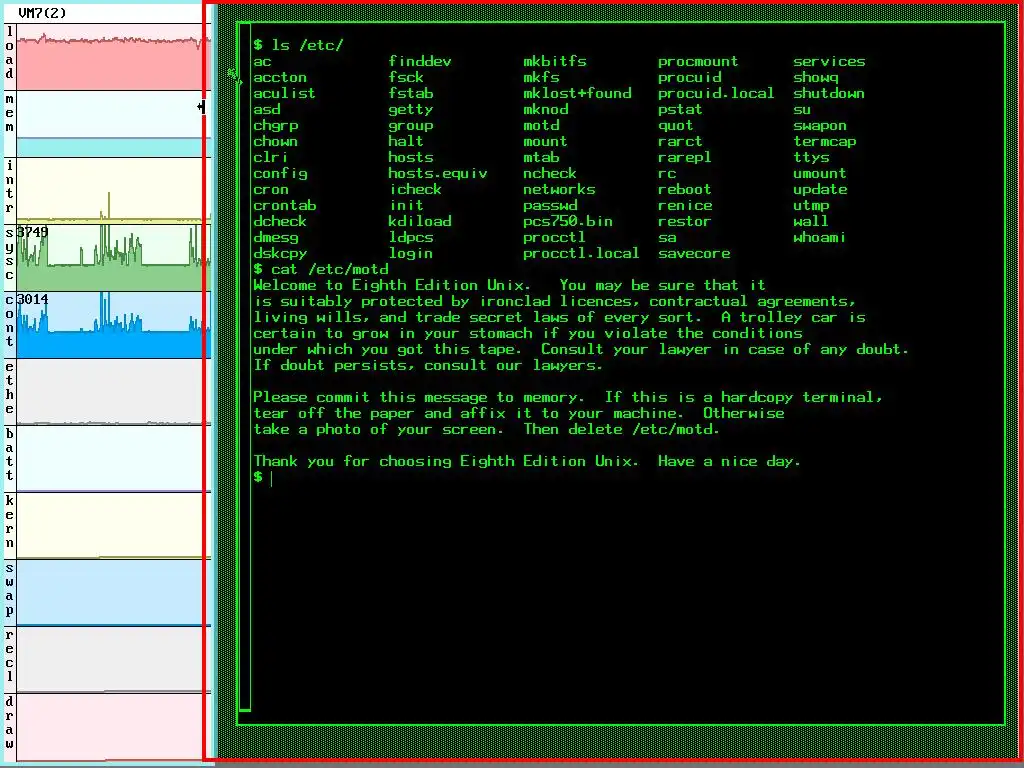Click 'swapon' in the directory listing

(820, 125)
